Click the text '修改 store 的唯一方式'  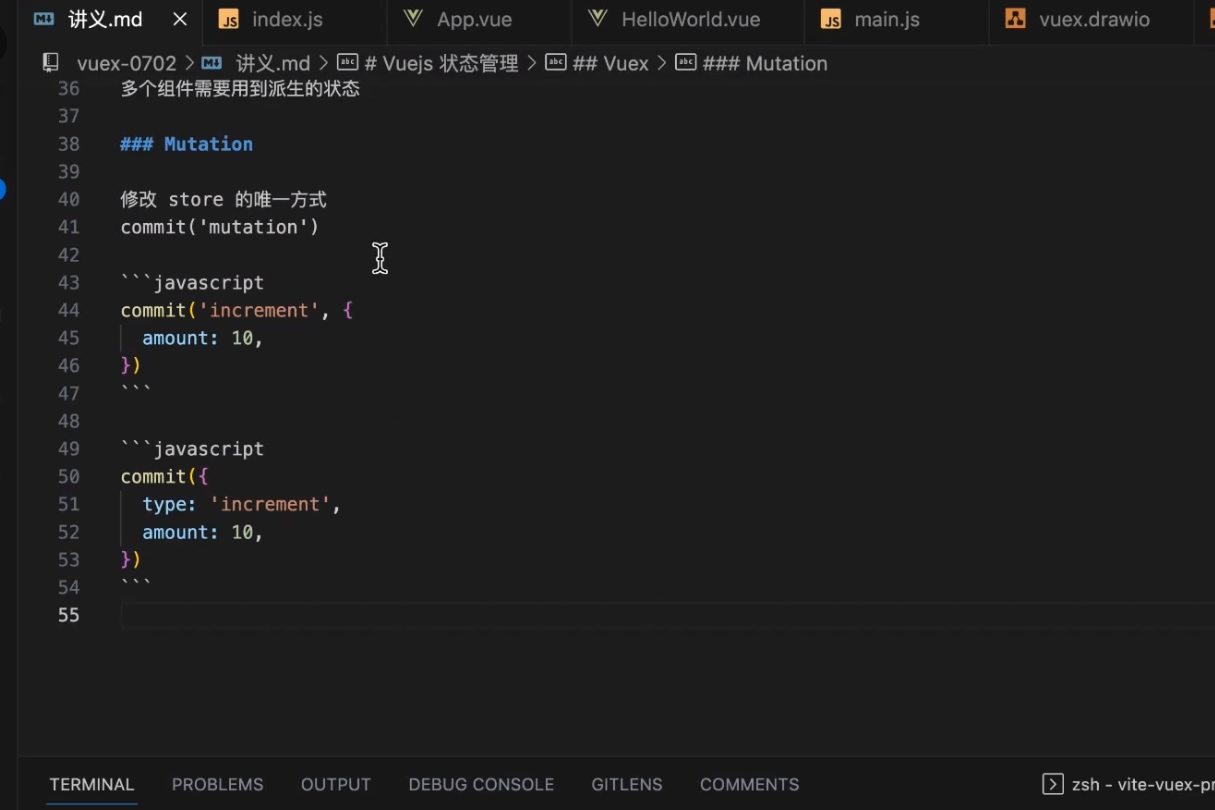click(223, 199)
